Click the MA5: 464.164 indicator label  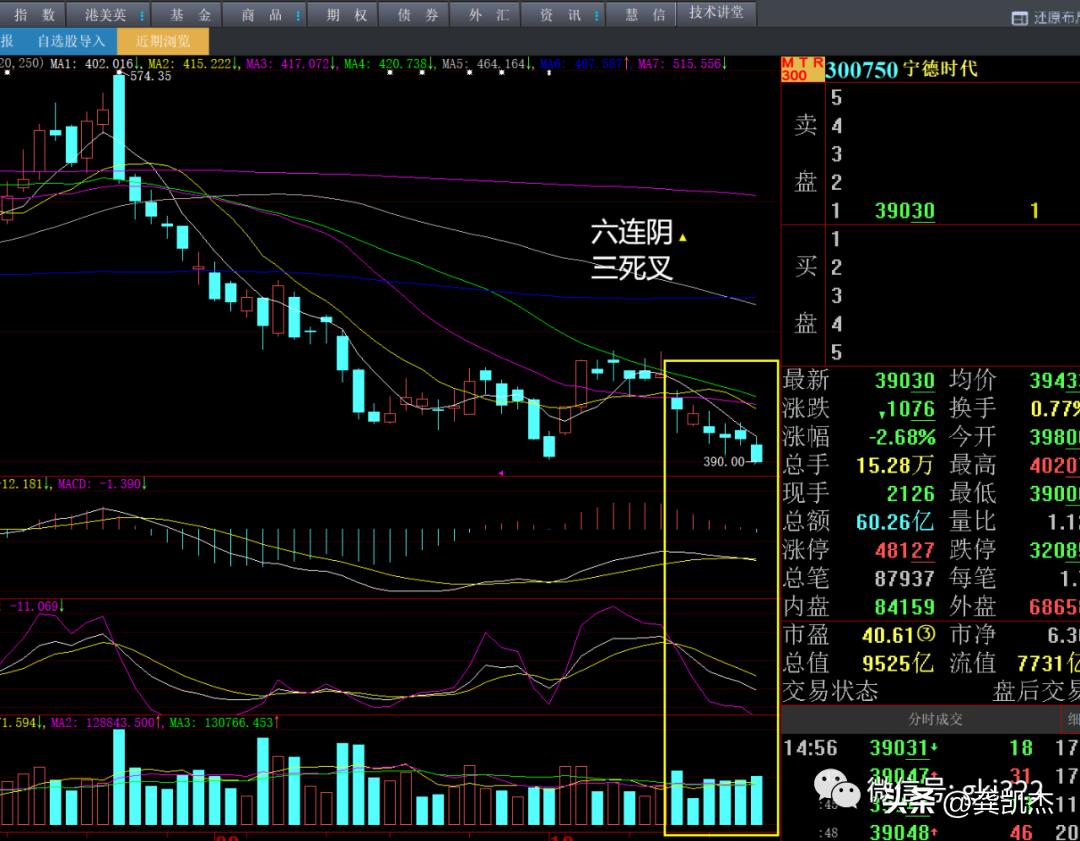[x=488, y=64]
